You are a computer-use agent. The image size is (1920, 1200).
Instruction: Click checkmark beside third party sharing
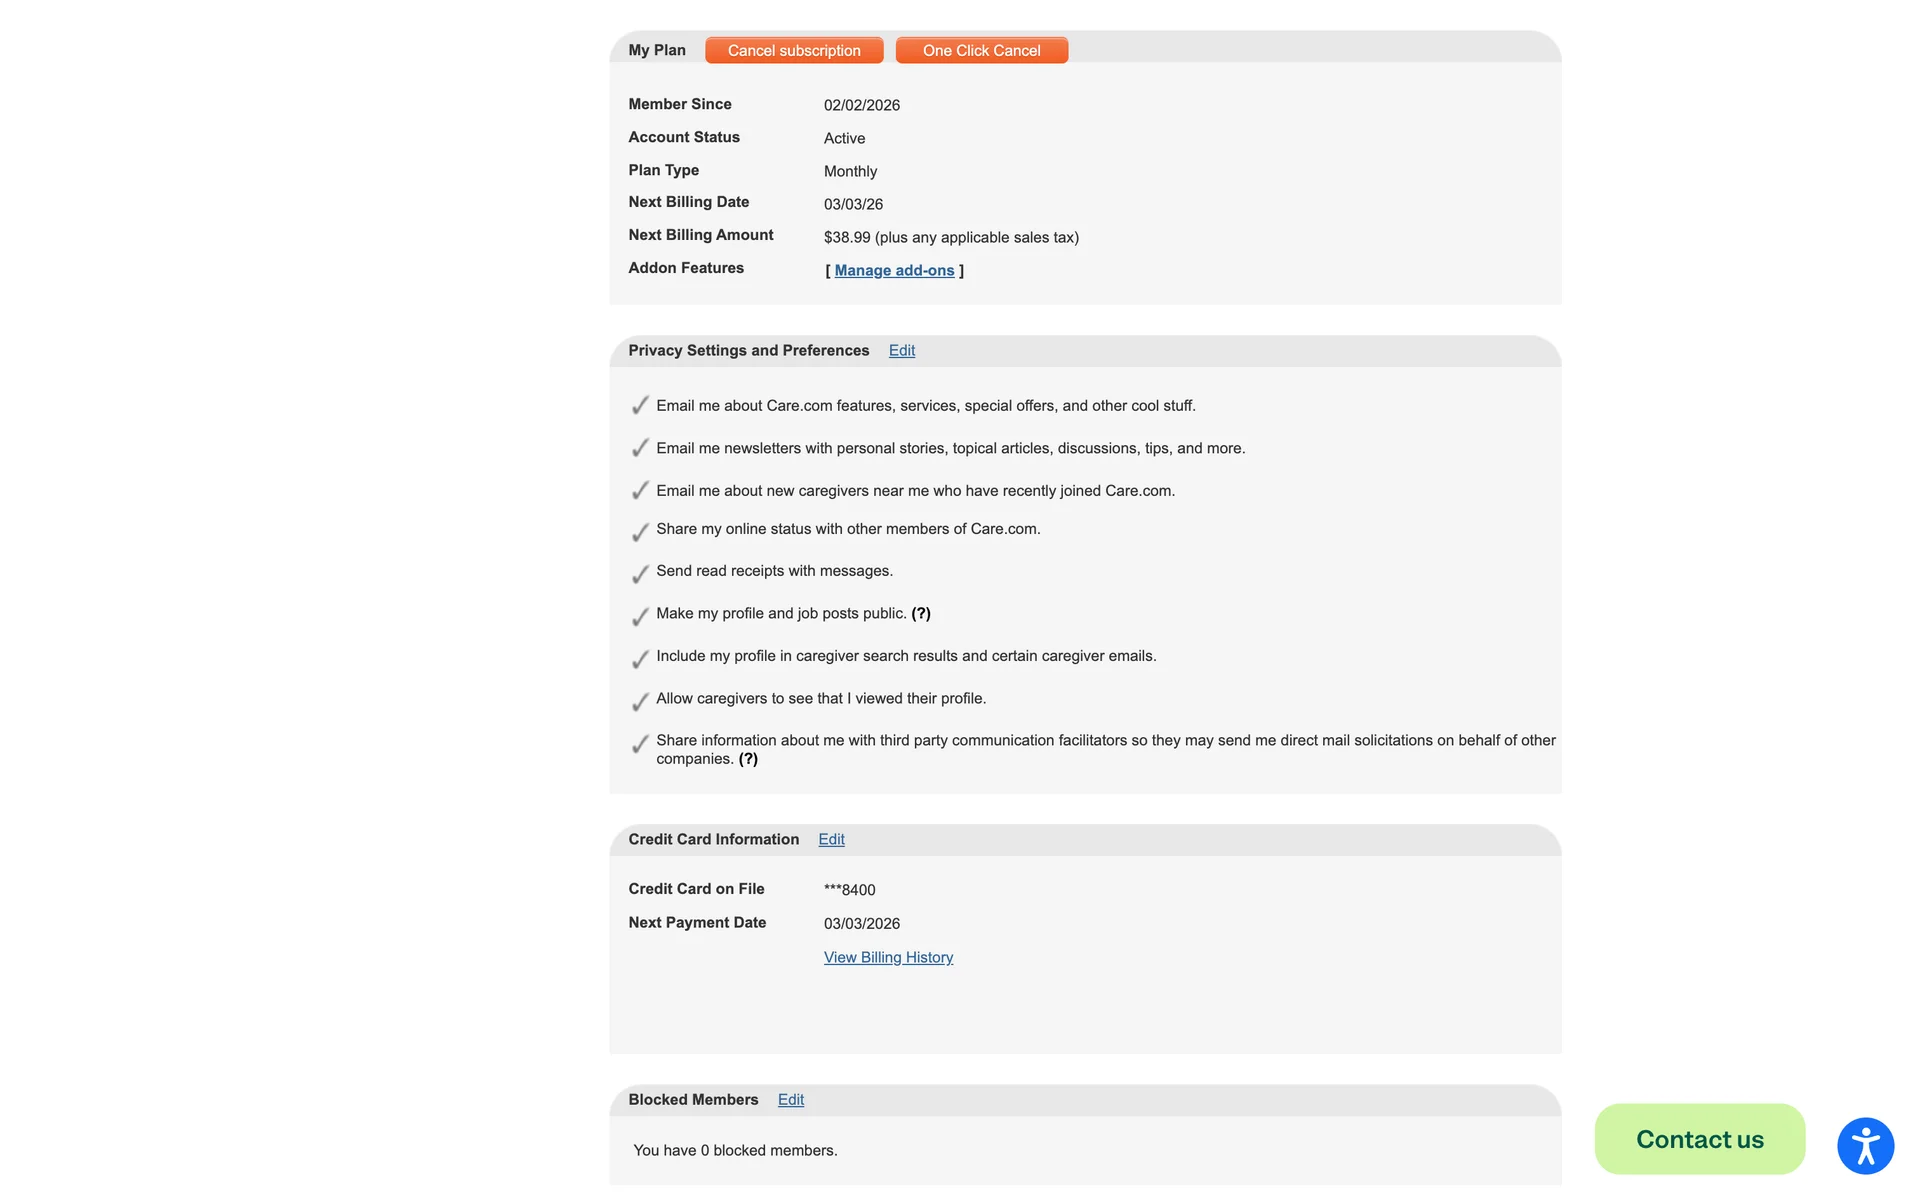coord(640,744)
